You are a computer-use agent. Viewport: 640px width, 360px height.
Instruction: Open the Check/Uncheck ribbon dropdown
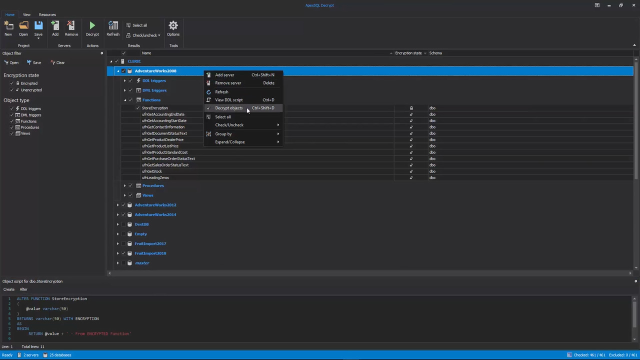(143, 36)
